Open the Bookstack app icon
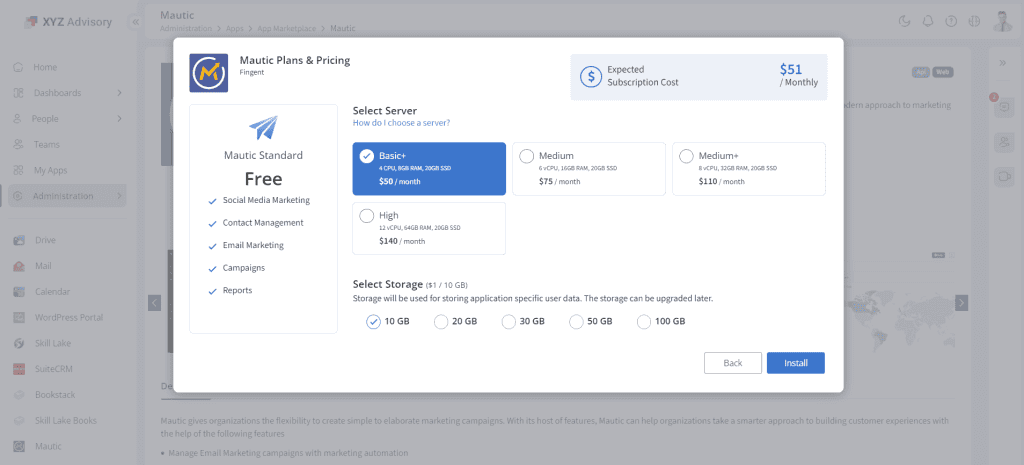The image size is (1024, 465). click(x=19, y=395)
